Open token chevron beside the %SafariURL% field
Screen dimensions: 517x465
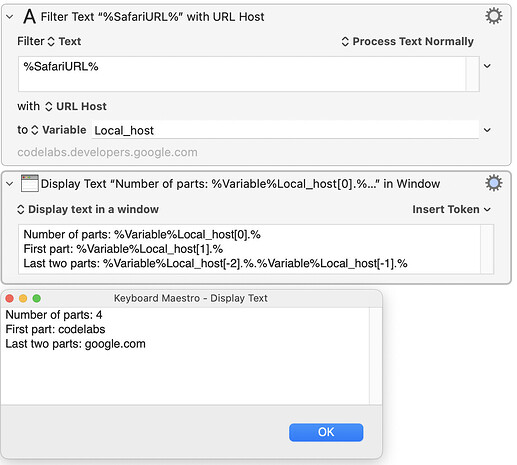pos(487,66)
